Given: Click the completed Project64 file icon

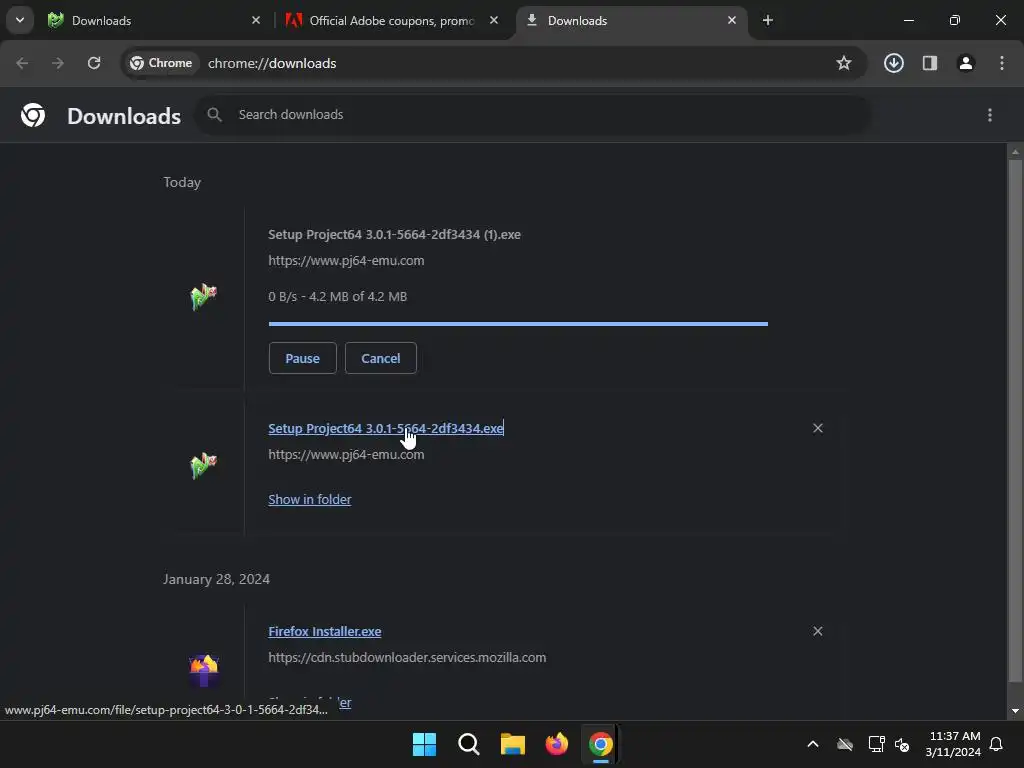Looking at the screenshot, I should pyautogui.click(x=203, y=466).
